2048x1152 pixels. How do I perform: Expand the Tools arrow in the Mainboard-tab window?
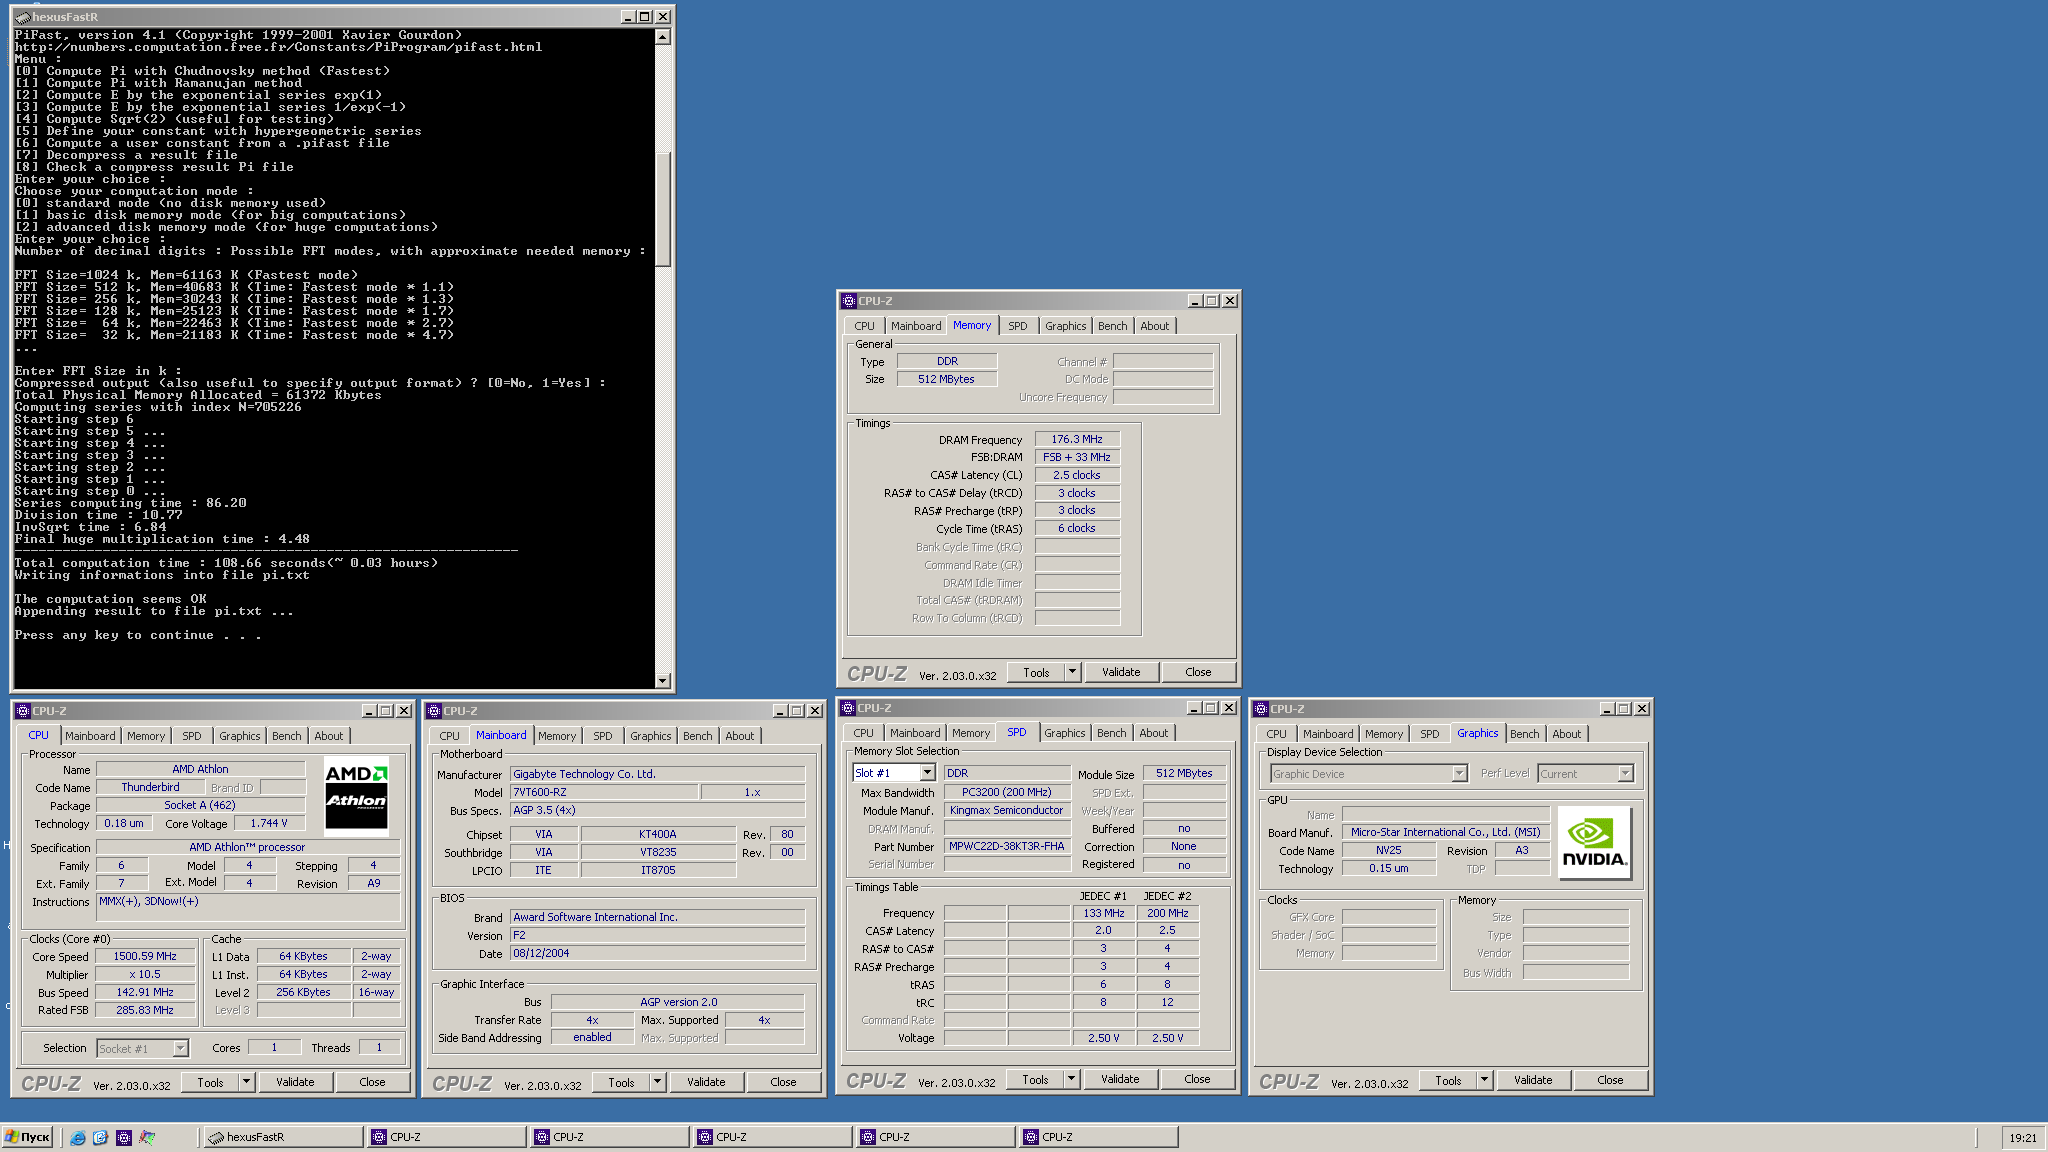click(x=657, y=1082)
